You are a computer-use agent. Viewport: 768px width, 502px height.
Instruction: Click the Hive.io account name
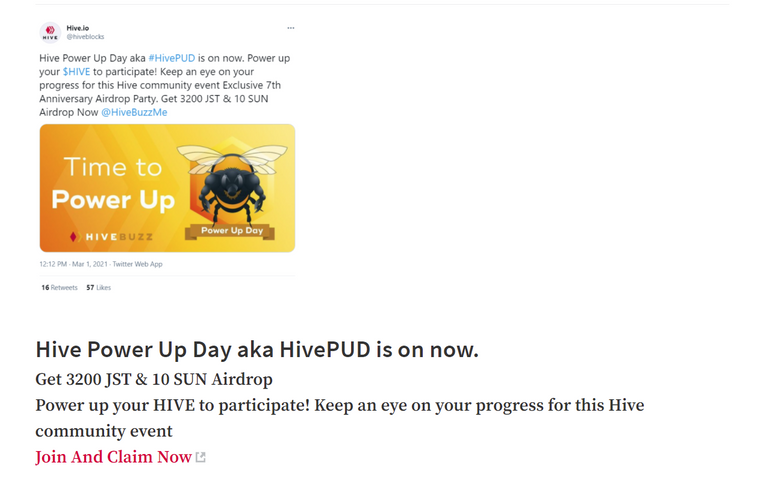pyautogui.click(x=78, y=28)
